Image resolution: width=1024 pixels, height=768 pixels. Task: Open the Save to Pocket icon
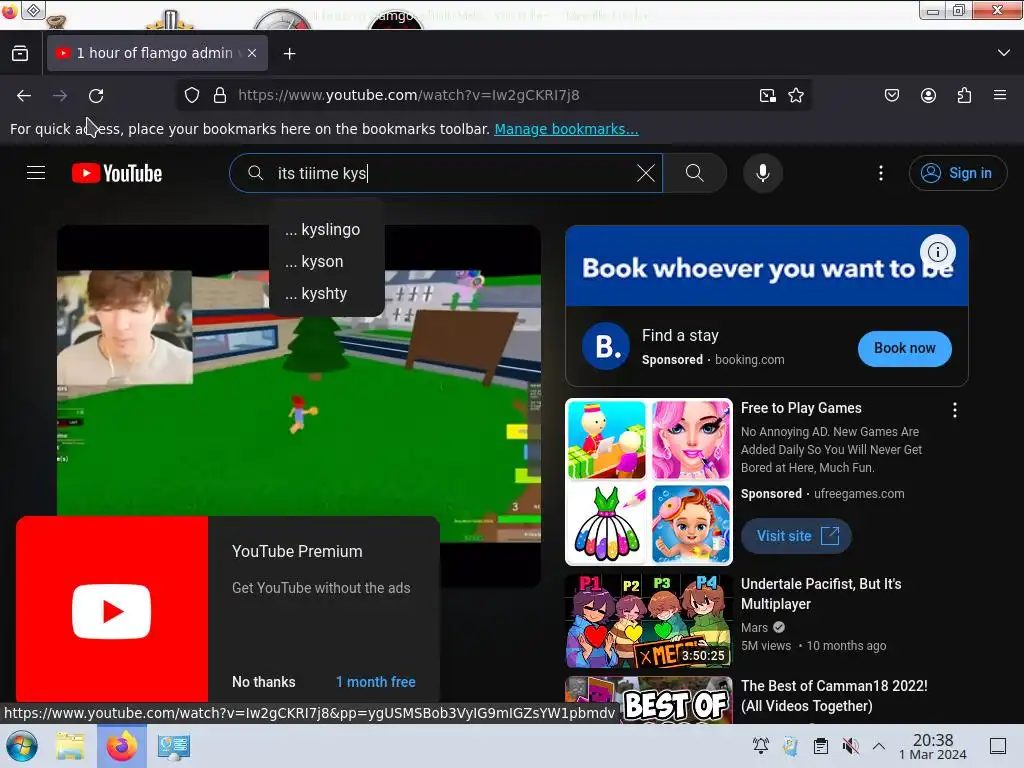891,95
